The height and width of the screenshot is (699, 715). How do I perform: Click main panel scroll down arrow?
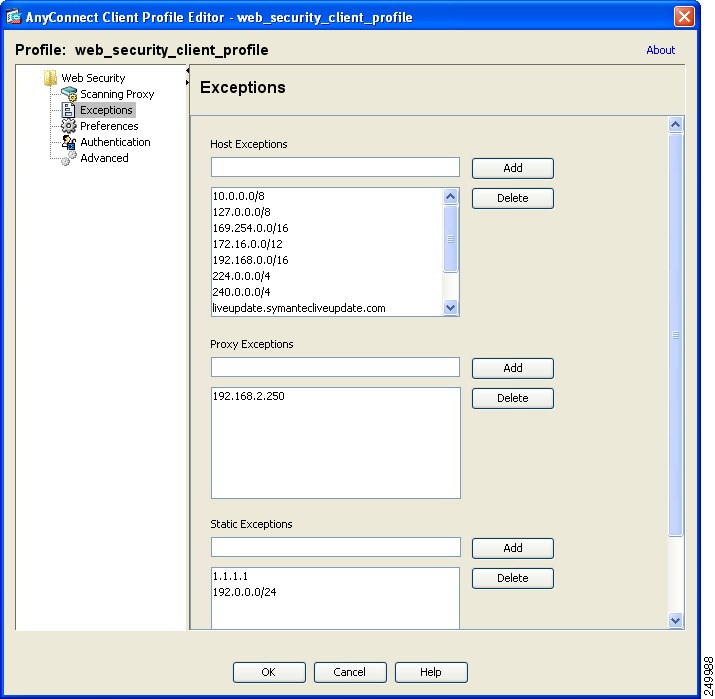pyautogui.click(x=675, y=620)
